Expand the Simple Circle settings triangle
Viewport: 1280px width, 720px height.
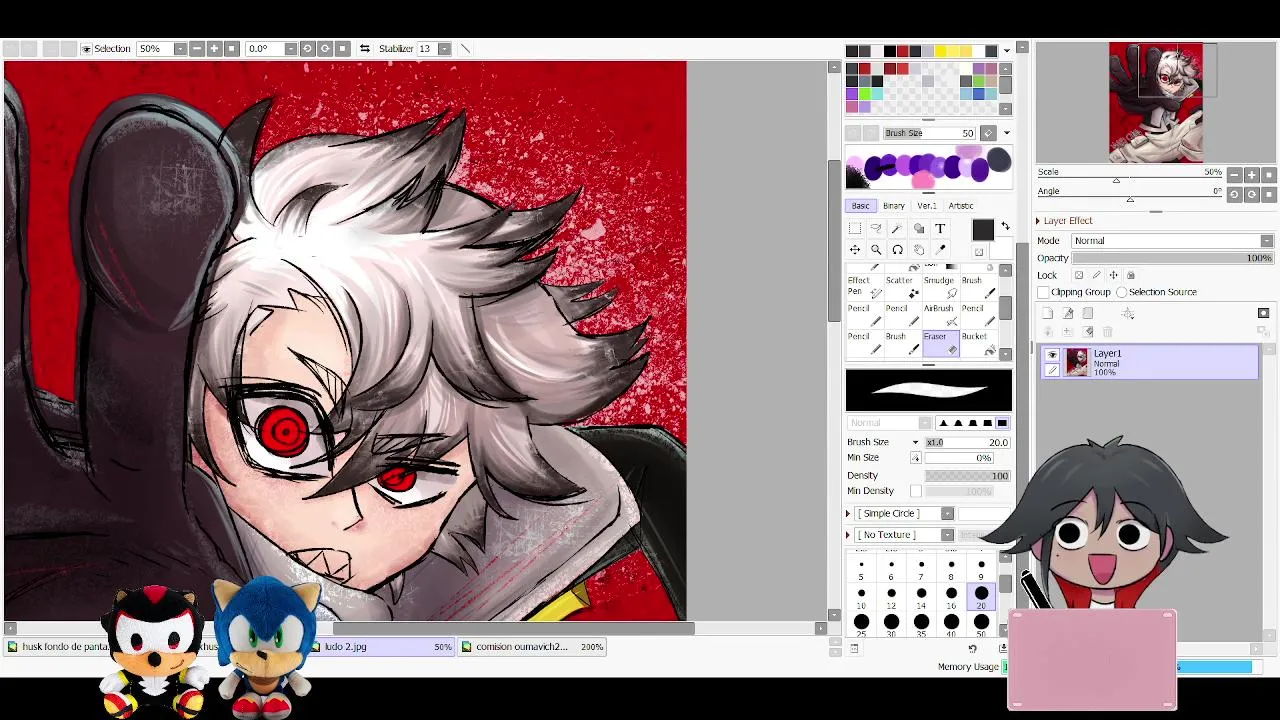click(x=848, y=513)
